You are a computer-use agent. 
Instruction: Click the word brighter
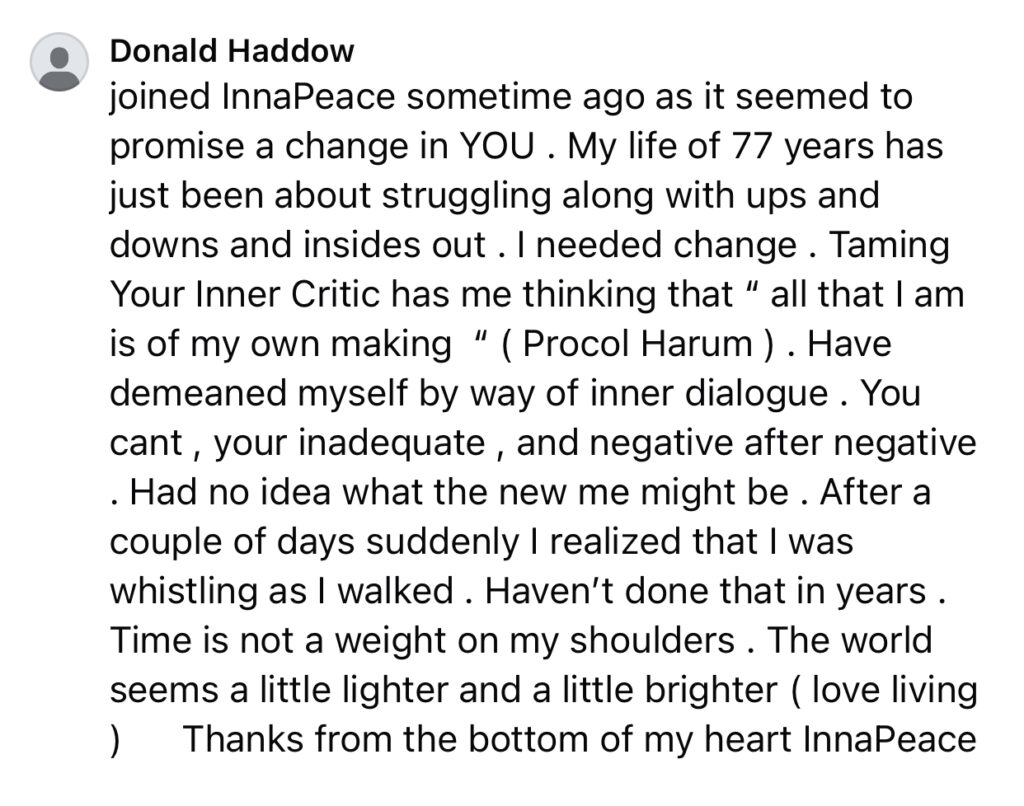(711, 690)
